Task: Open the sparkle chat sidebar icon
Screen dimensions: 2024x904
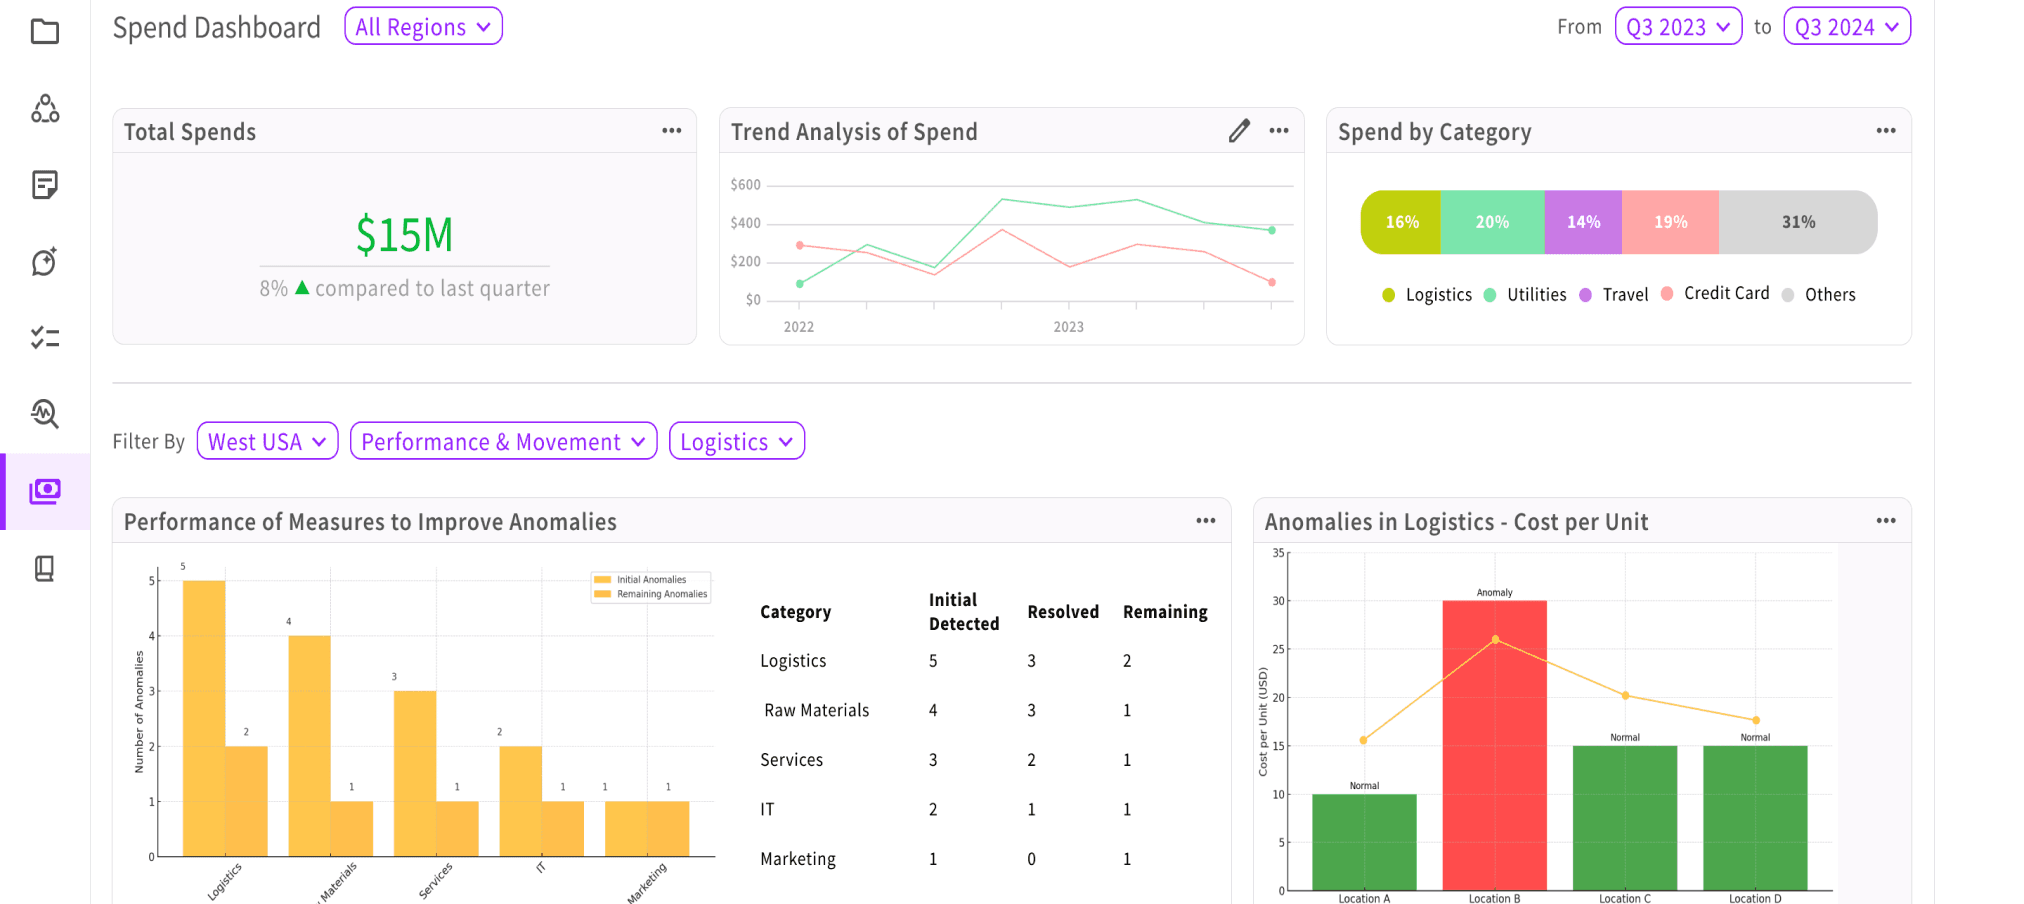Action: tap(45, 262)
